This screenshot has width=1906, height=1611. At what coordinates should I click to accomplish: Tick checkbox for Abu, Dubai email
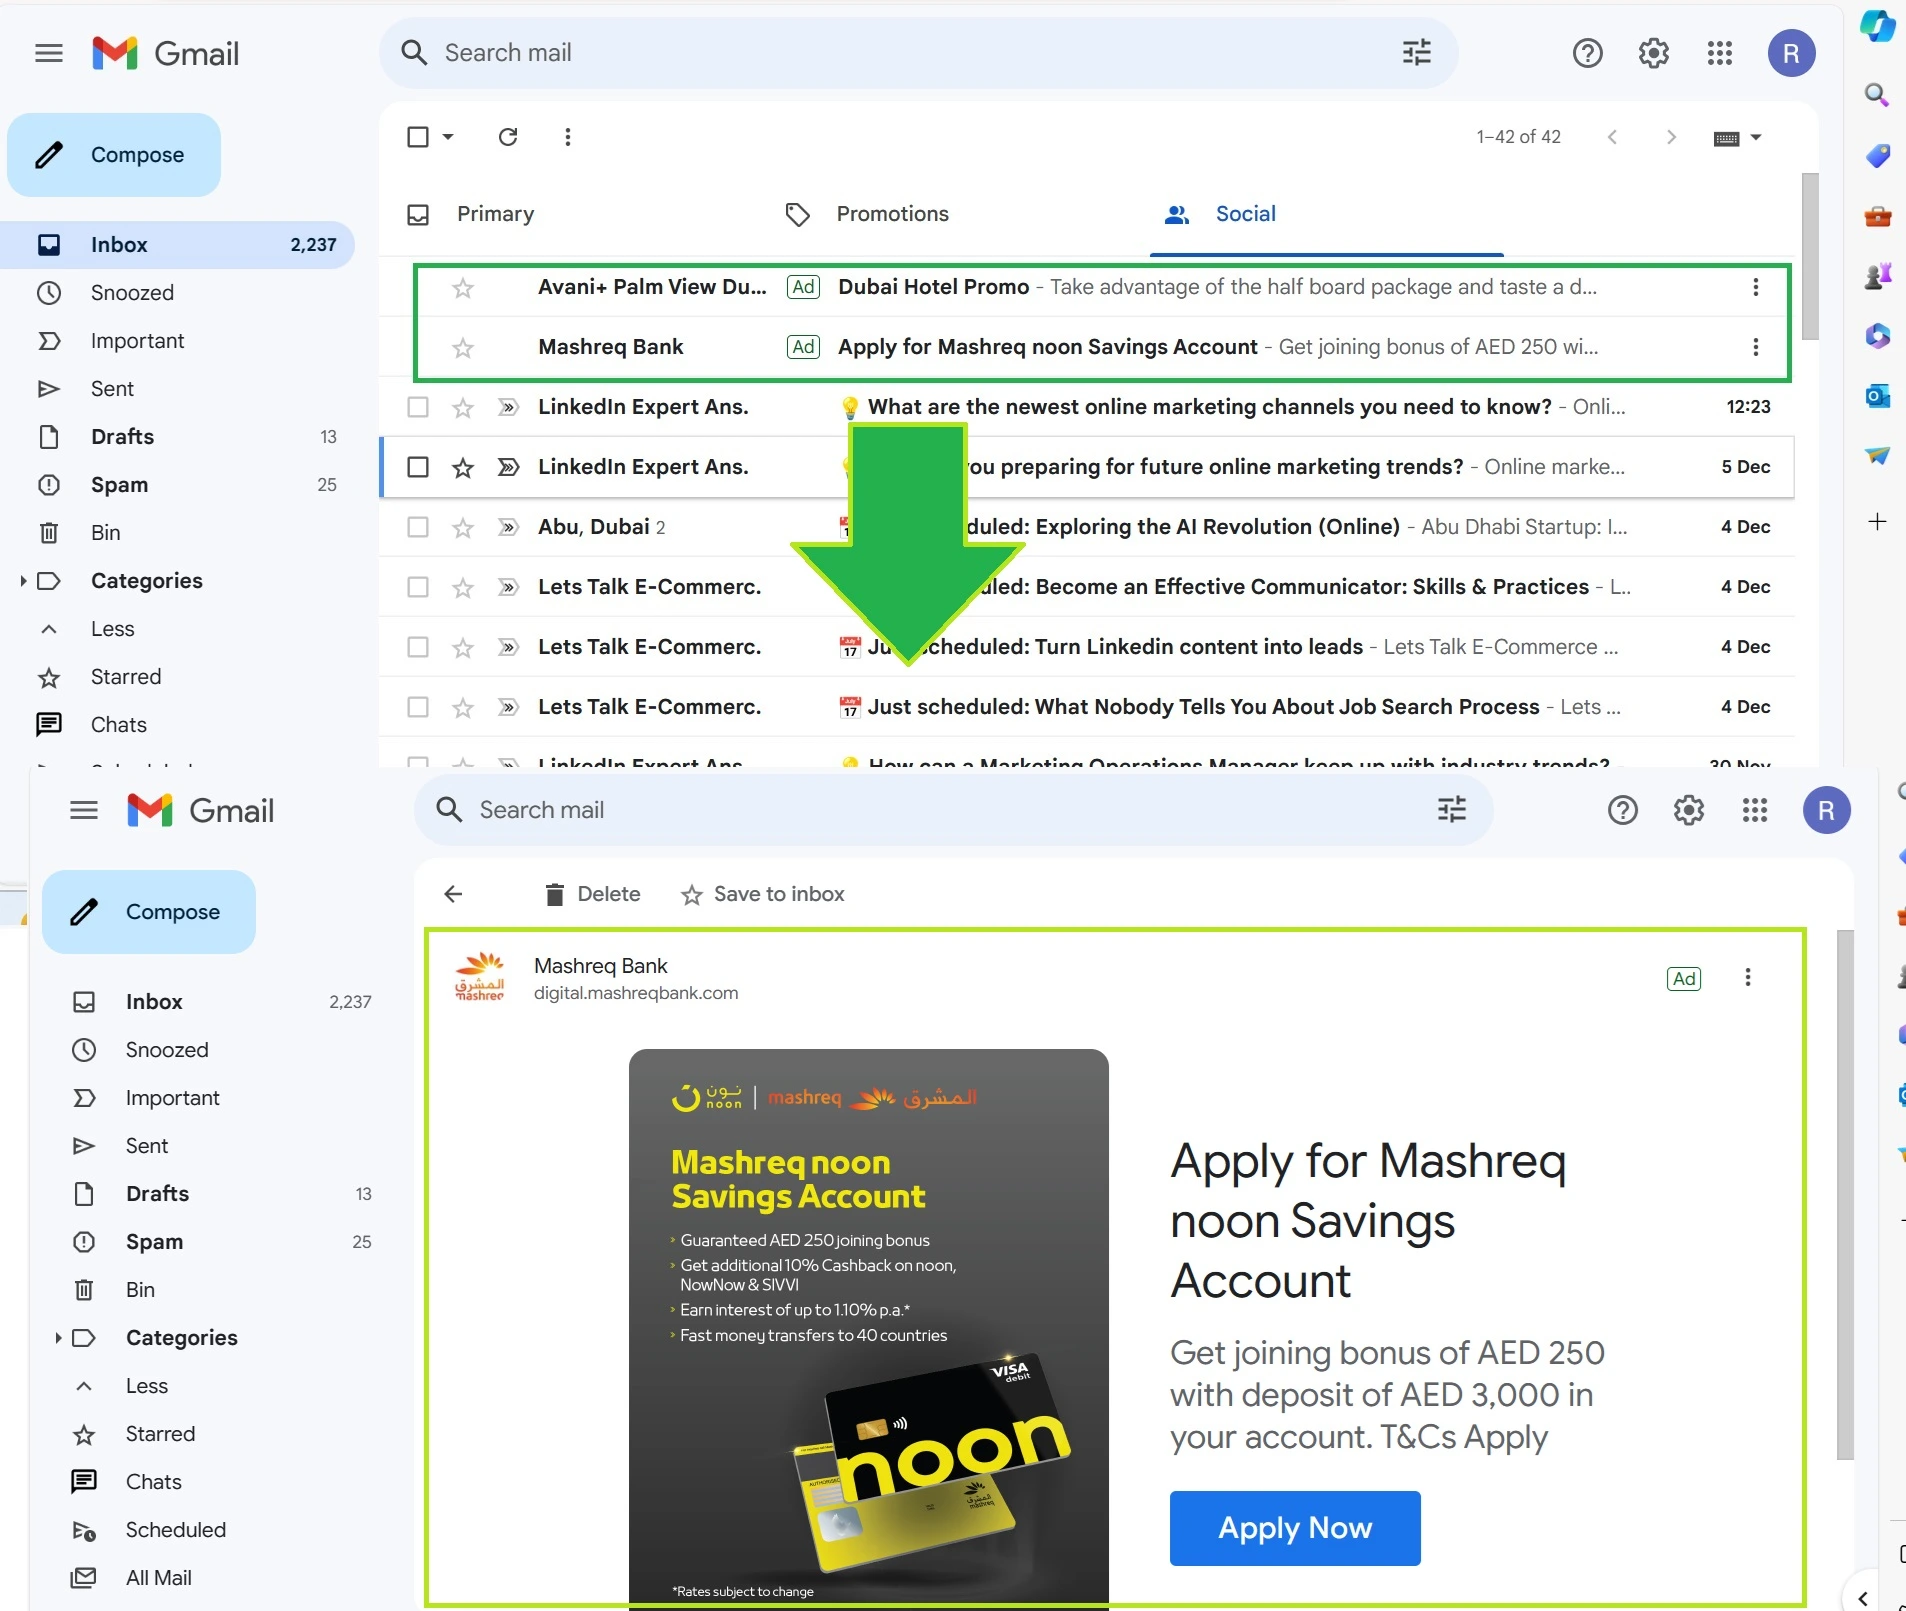click(418, 527)
